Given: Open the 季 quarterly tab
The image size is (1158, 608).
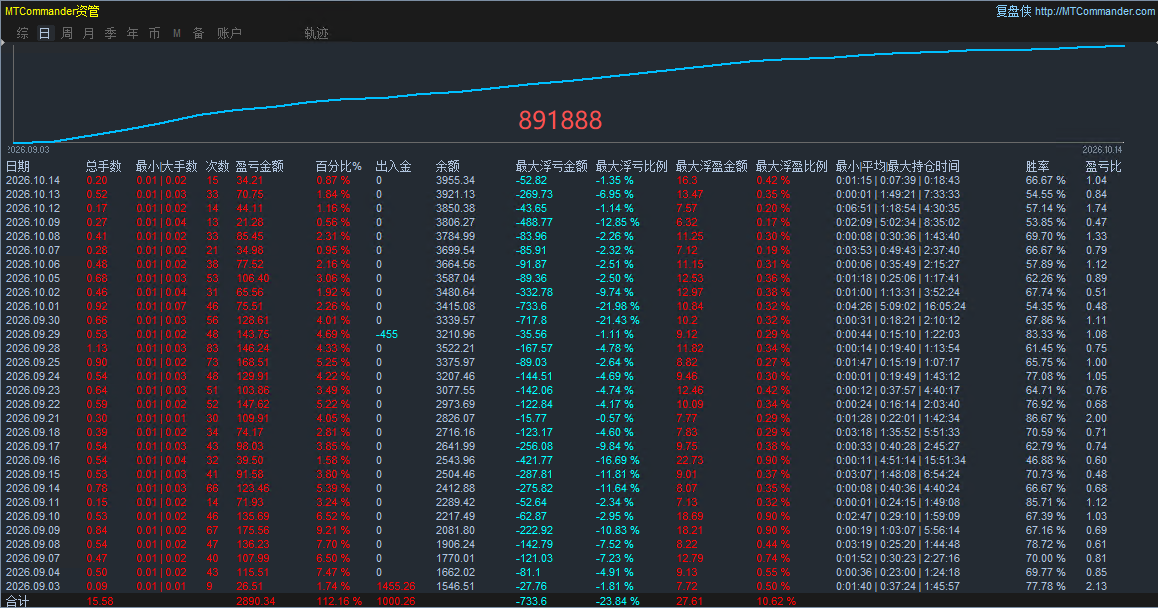Looking at the screenshot, I should click(111, 33).
